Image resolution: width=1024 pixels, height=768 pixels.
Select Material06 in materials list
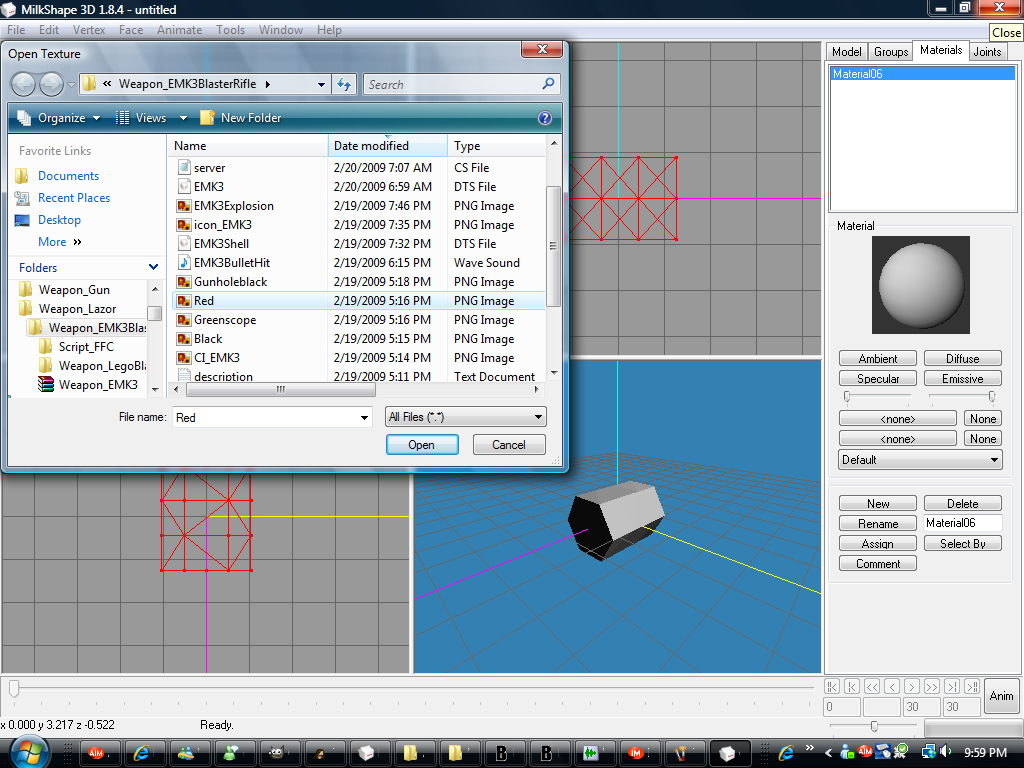point(922,74)
